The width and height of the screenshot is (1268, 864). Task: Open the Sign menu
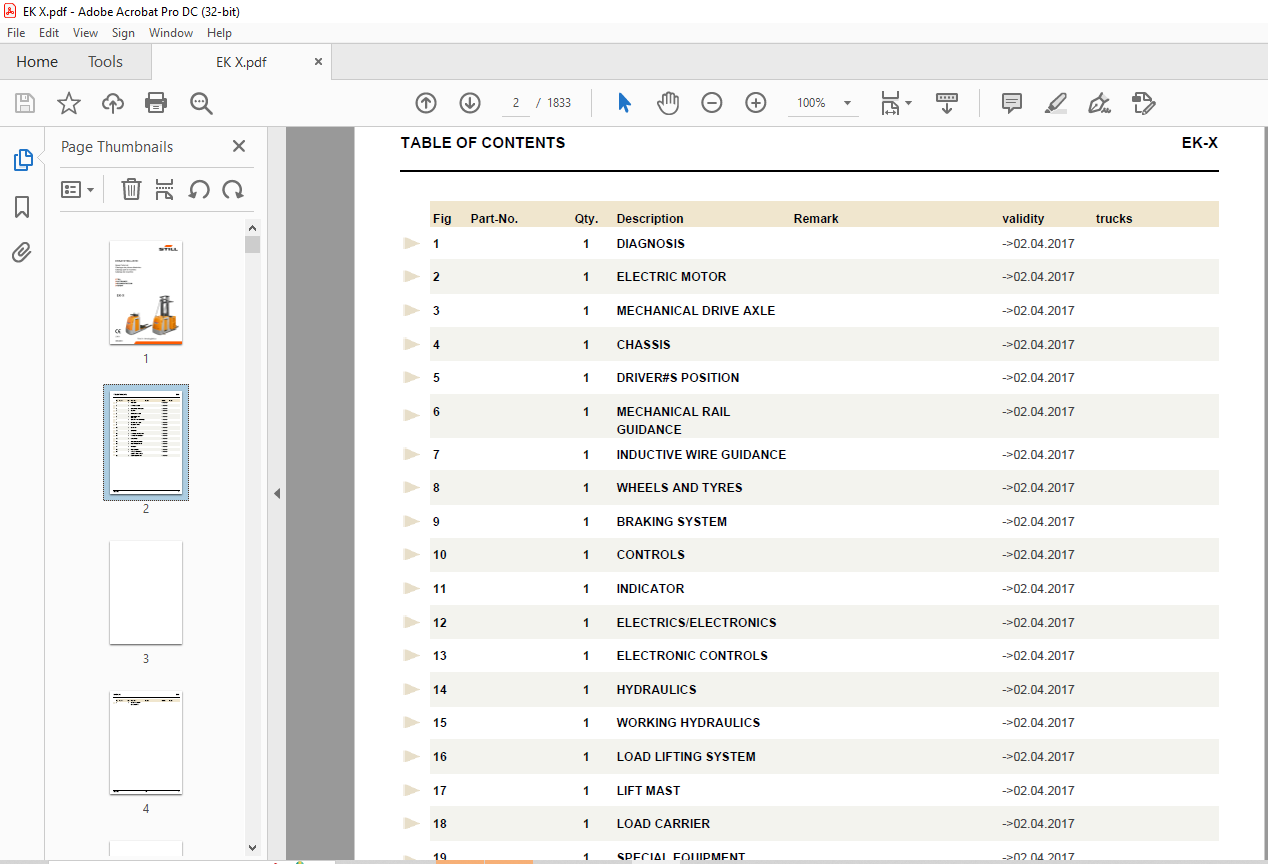click(x=123, y=33)
